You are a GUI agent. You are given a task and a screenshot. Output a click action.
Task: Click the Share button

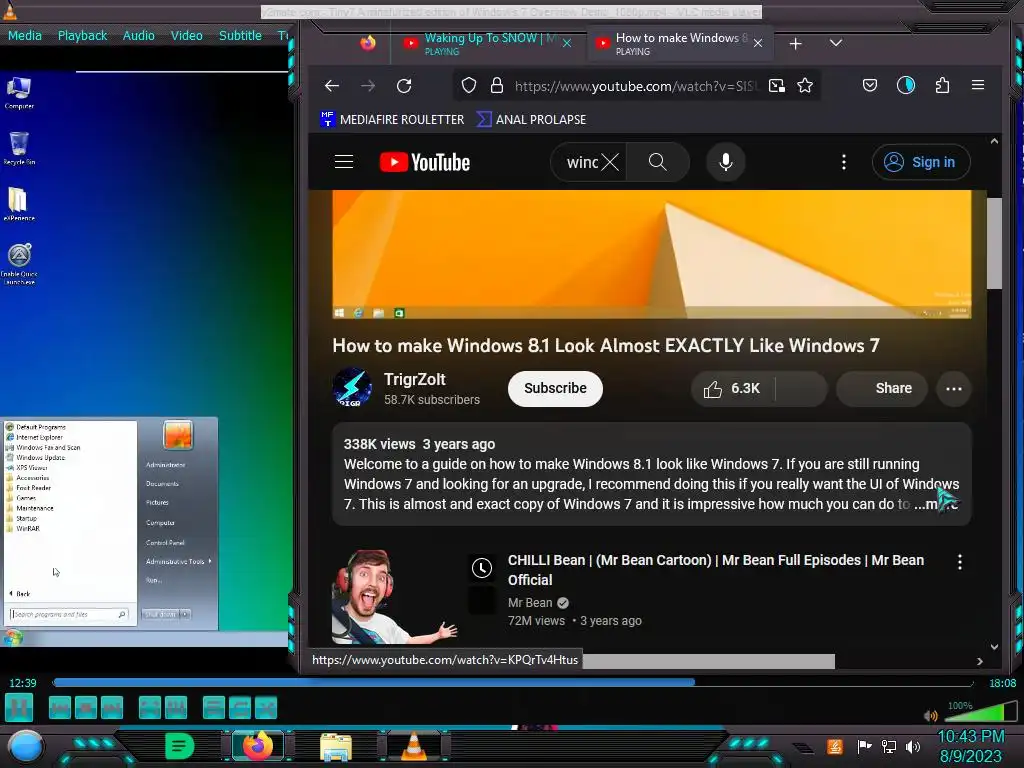[x=882, y=389]
